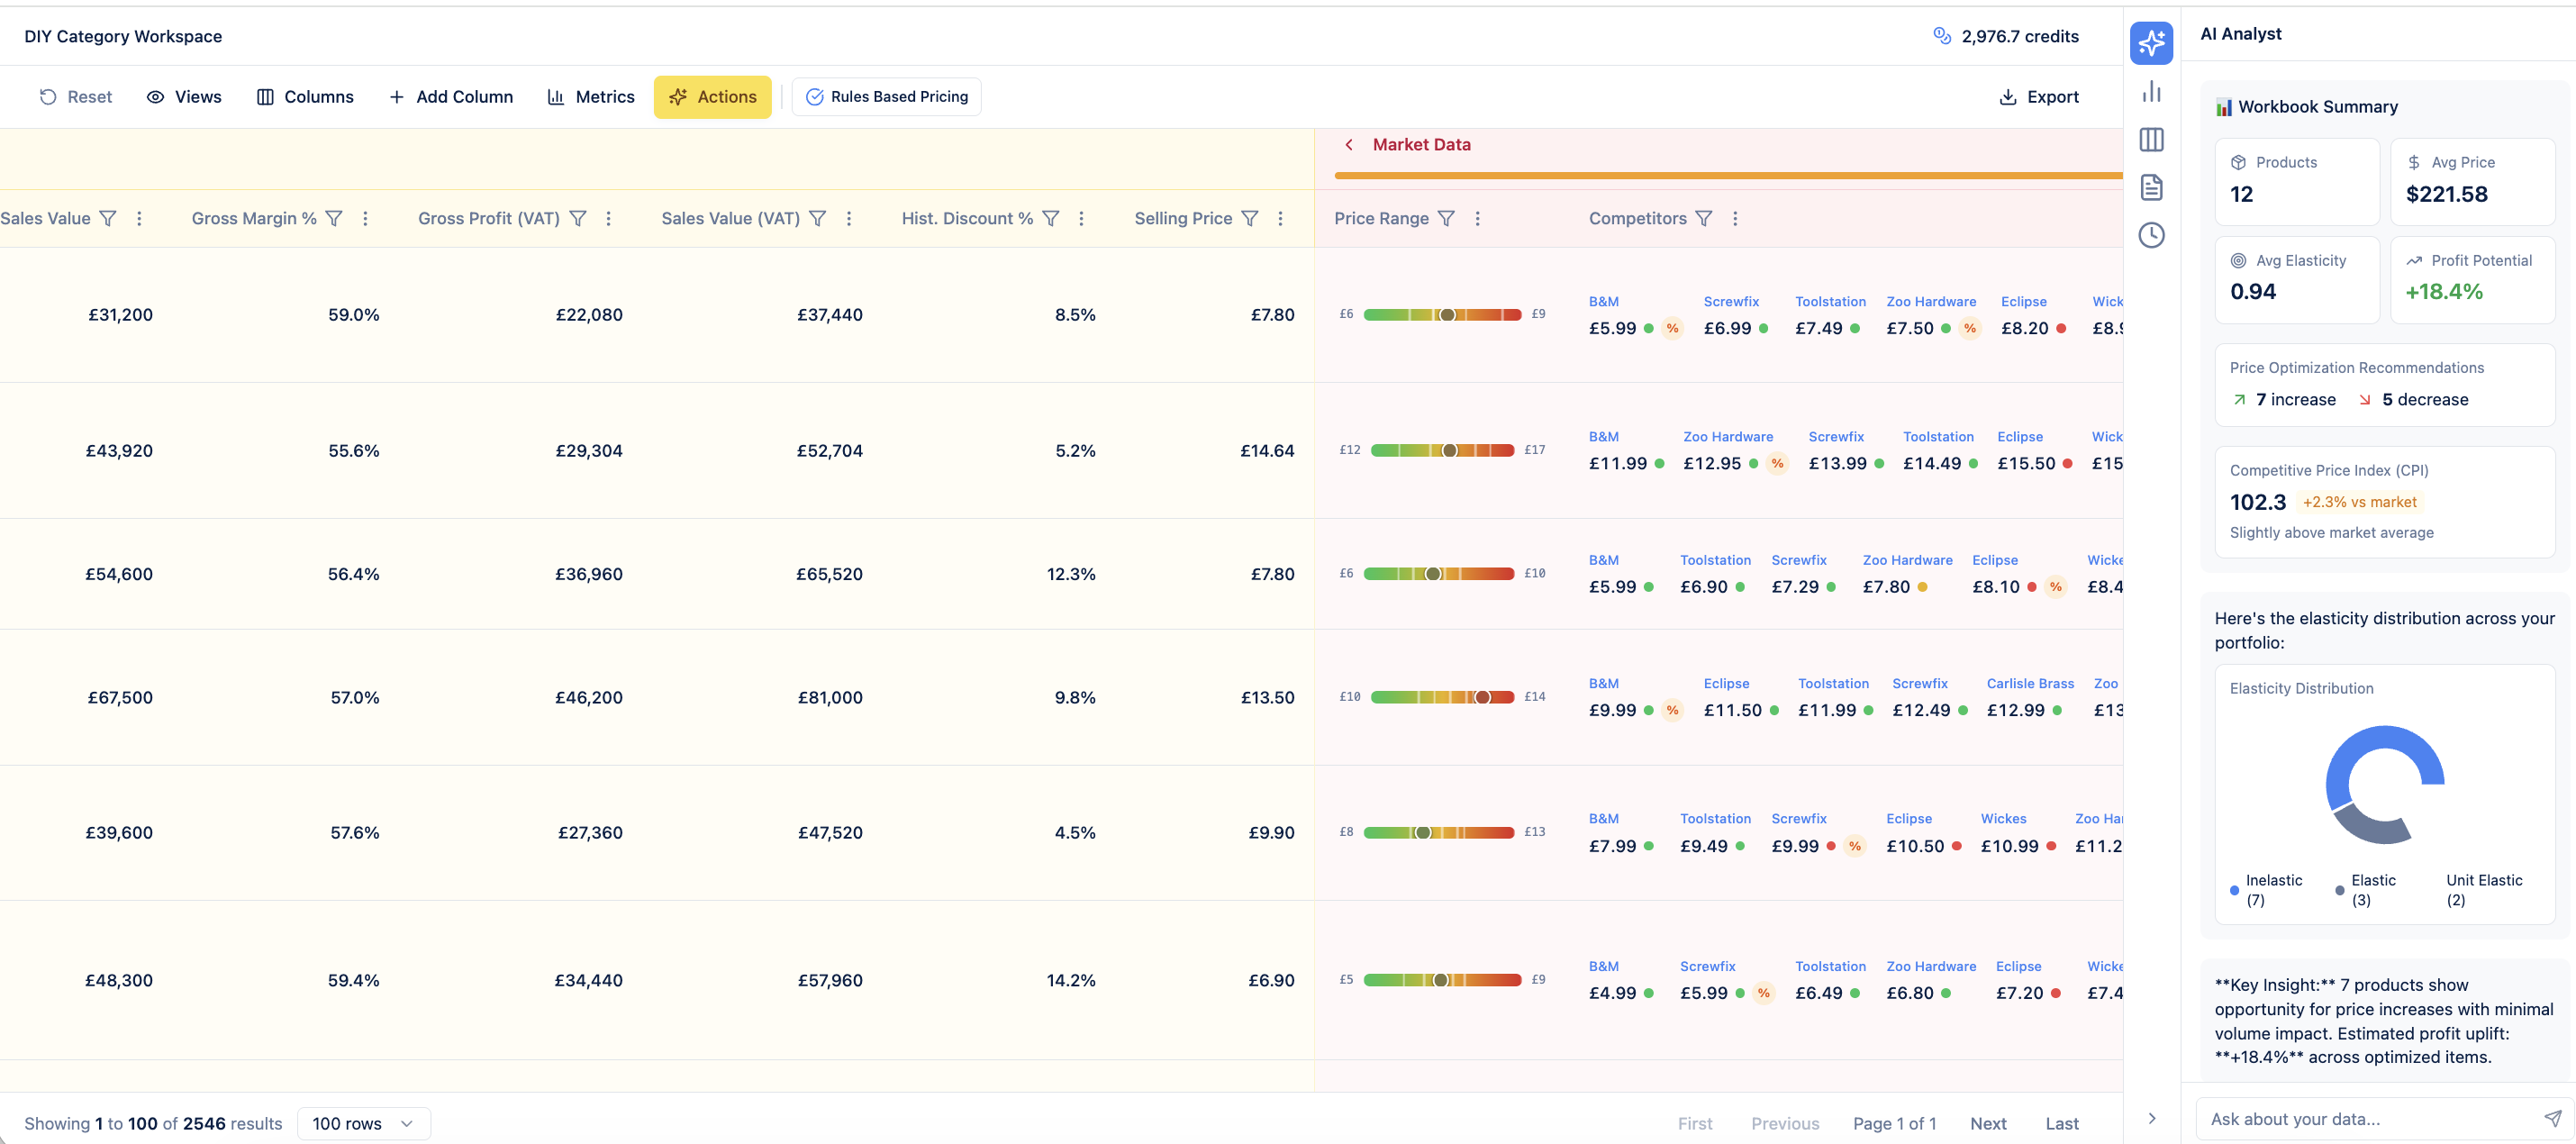Screen dimensions: 2576x1144
Task: Open the 100 rows dropdown
Action: click(363, 1123)
